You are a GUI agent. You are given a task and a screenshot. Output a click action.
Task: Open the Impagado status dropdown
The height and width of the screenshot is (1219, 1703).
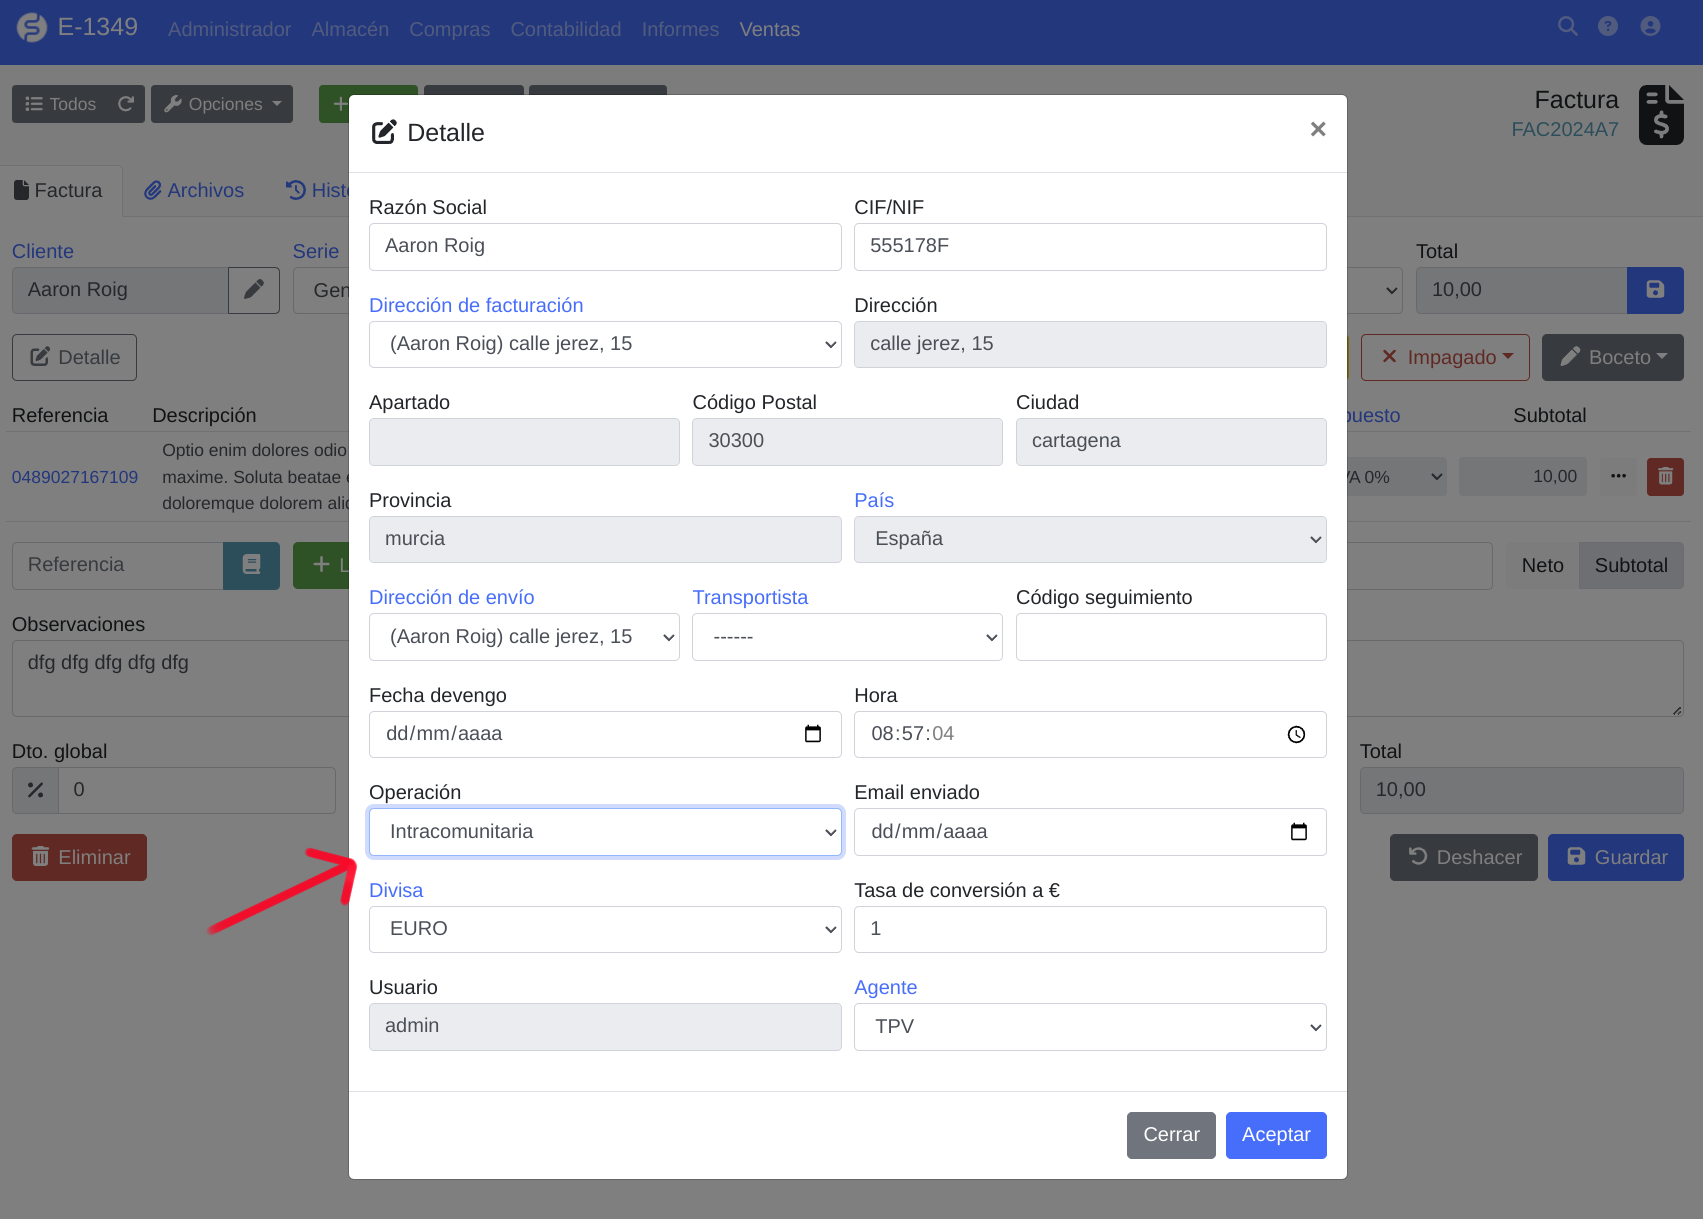click(1445, 357)
